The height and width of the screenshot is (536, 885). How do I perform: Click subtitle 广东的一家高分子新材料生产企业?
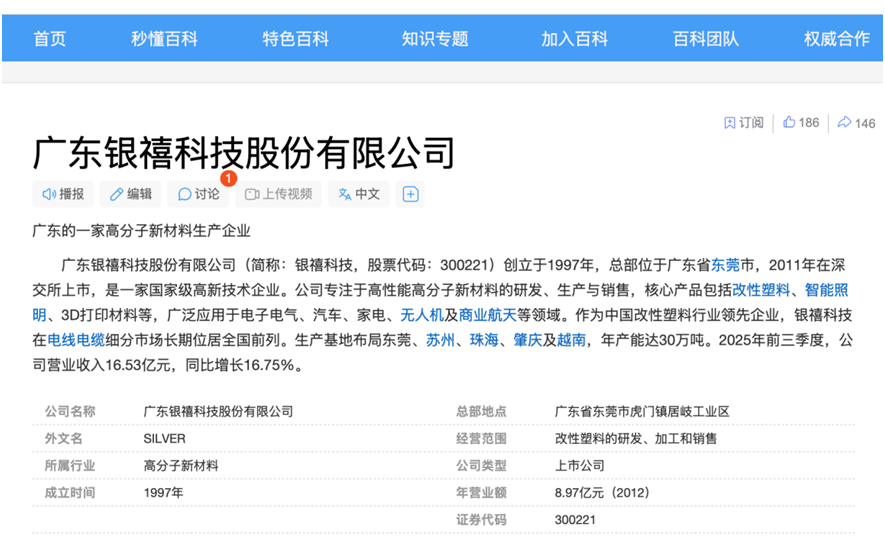pyautogui.click(x=141, y=231)
